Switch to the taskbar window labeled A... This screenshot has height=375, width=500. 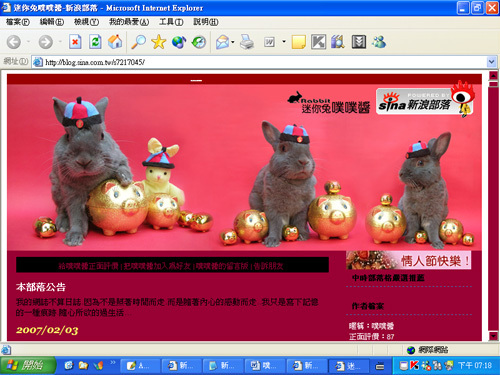pyautogui.click(x=140, y=366)
